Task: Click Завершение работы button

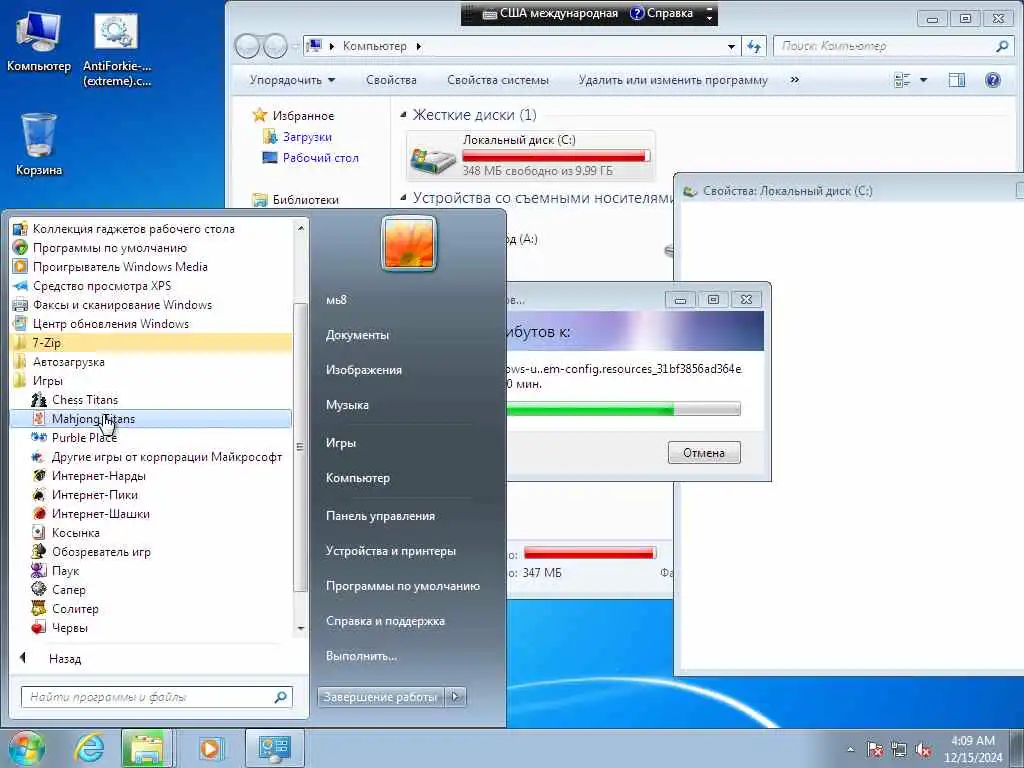Action: [x=381, y=697]
